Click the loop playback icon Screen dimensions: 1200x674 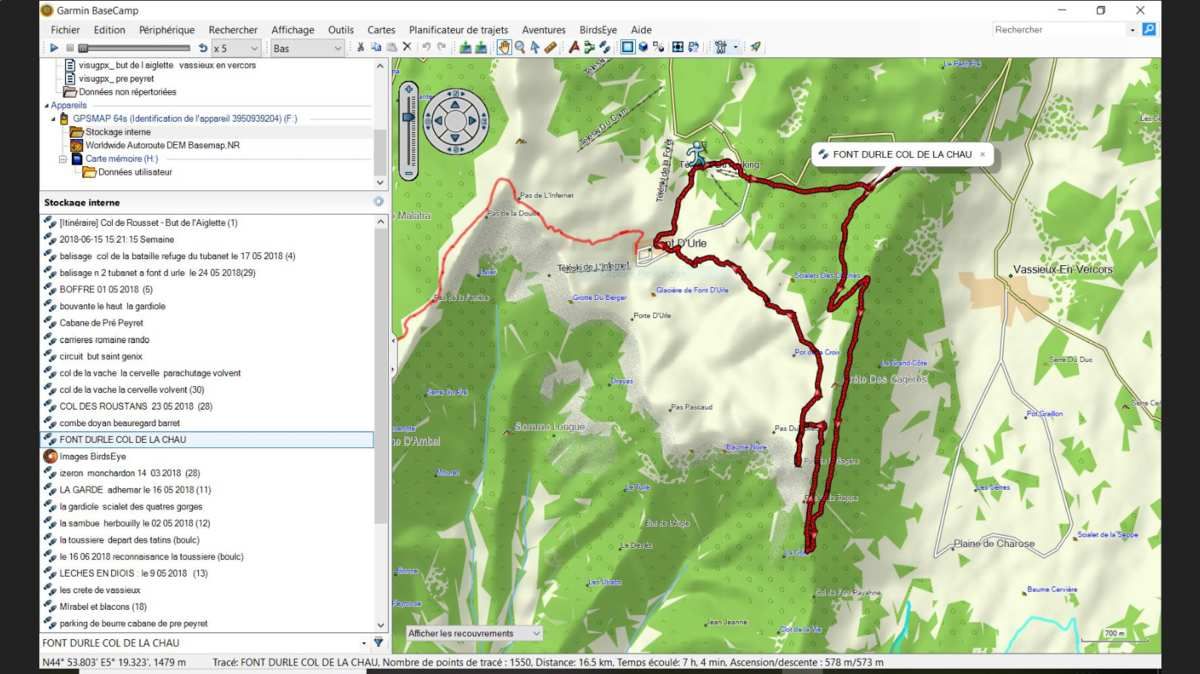click(203, 48)
